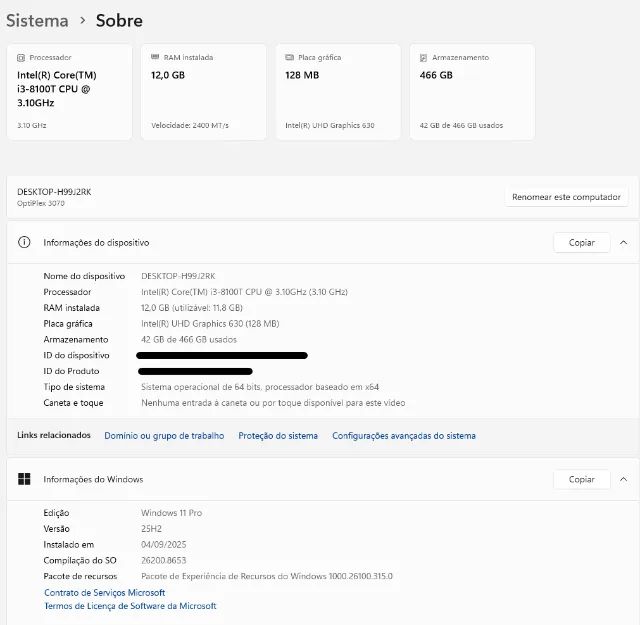Collapse the Informações do dispositivo section

(x=623, y=242)
